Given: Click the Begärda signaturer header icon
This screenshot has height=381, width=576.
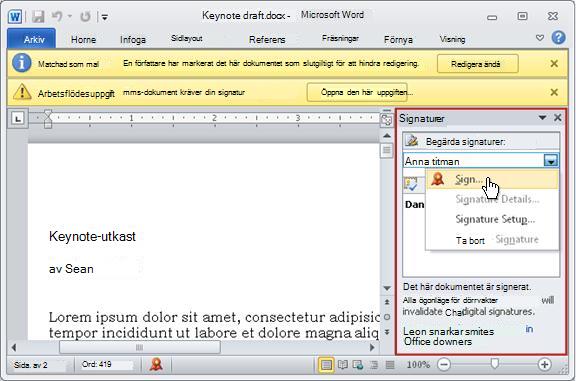Looking at the screenshot, I should (411, 141).
